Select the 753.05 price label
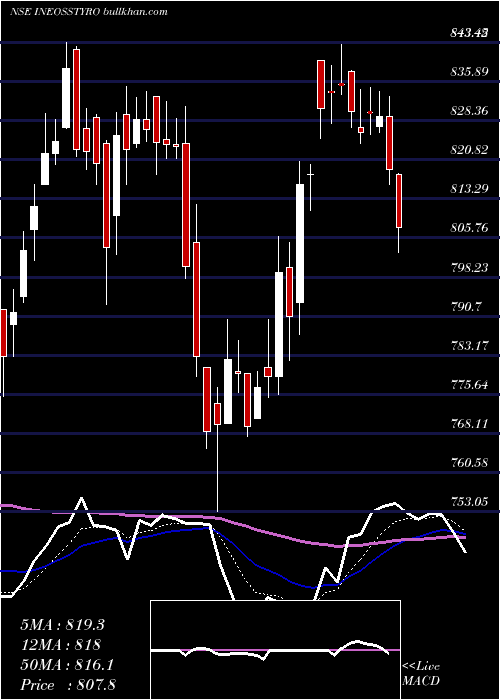500x700 pixels. pos(467,502)
